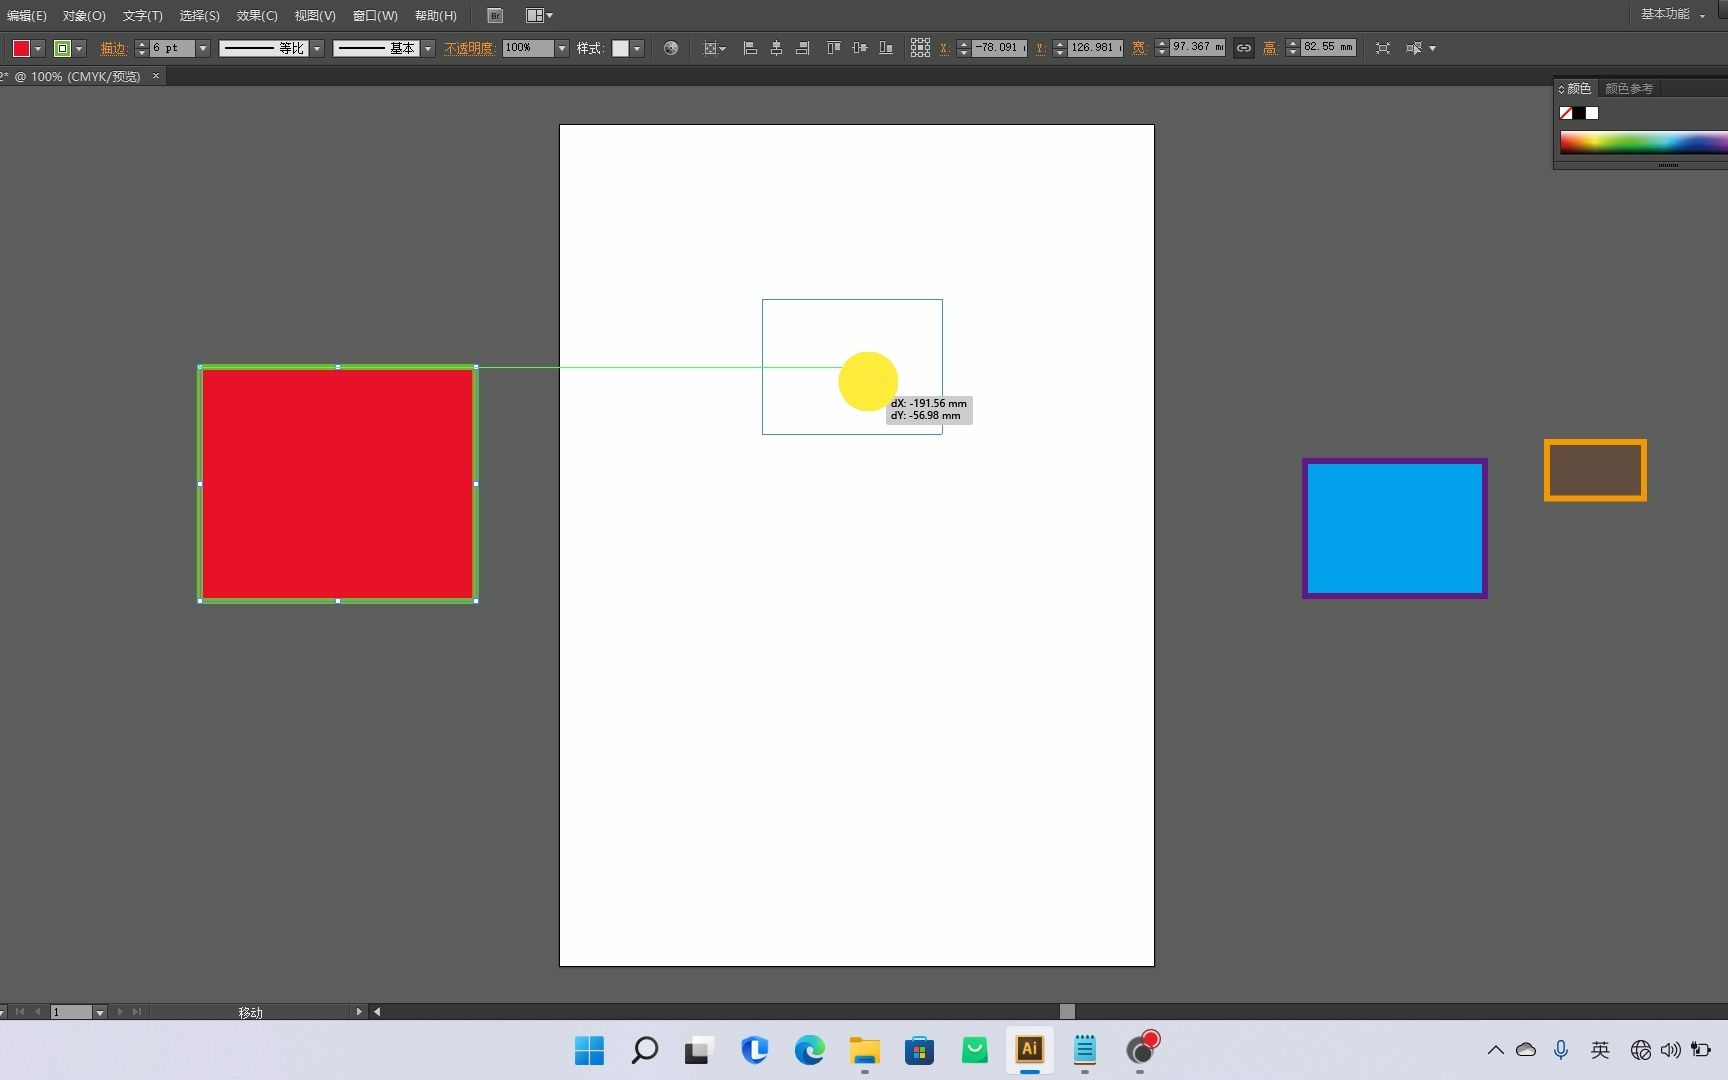Click vertical align top icon
Screen dimensions: 1728x1080
tap(833, 48)
